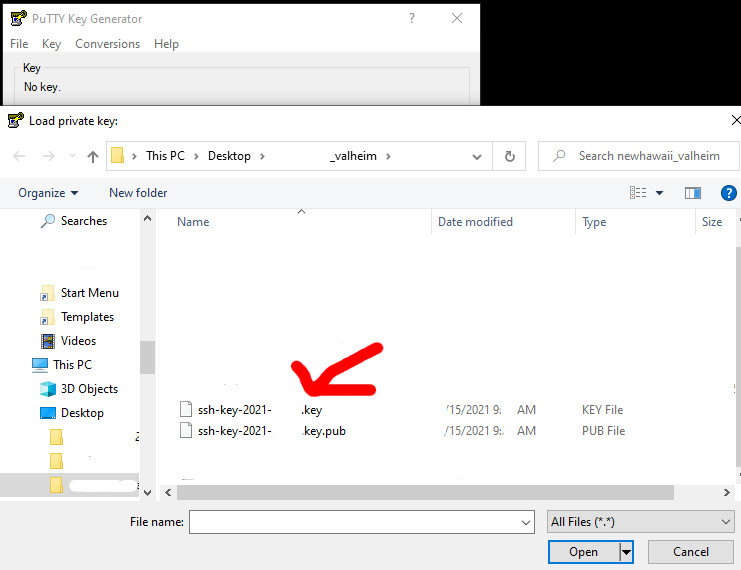This screenshot has width=741, height=570.
Task: Create a New folder
Action: pos(138,193)
